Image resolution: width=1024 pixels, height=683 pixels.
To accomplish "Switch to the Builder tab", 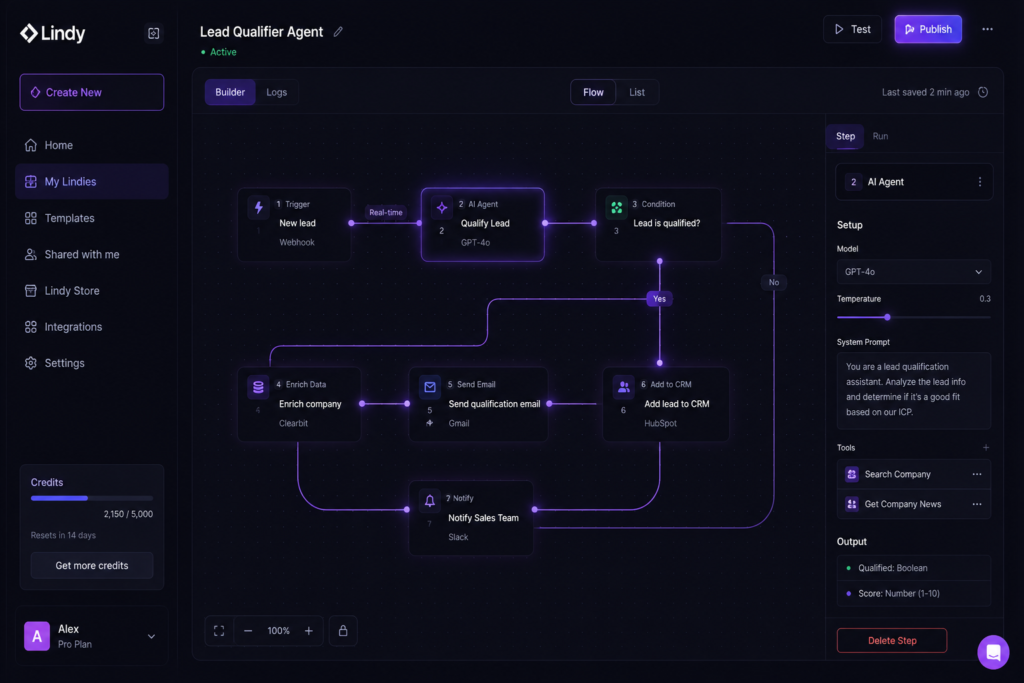I will pos(230,92).
